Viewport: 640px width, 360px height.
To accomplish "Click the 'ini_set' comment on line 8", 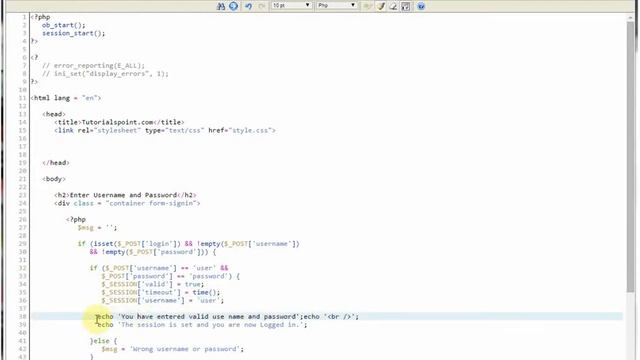I will (105, 73).
